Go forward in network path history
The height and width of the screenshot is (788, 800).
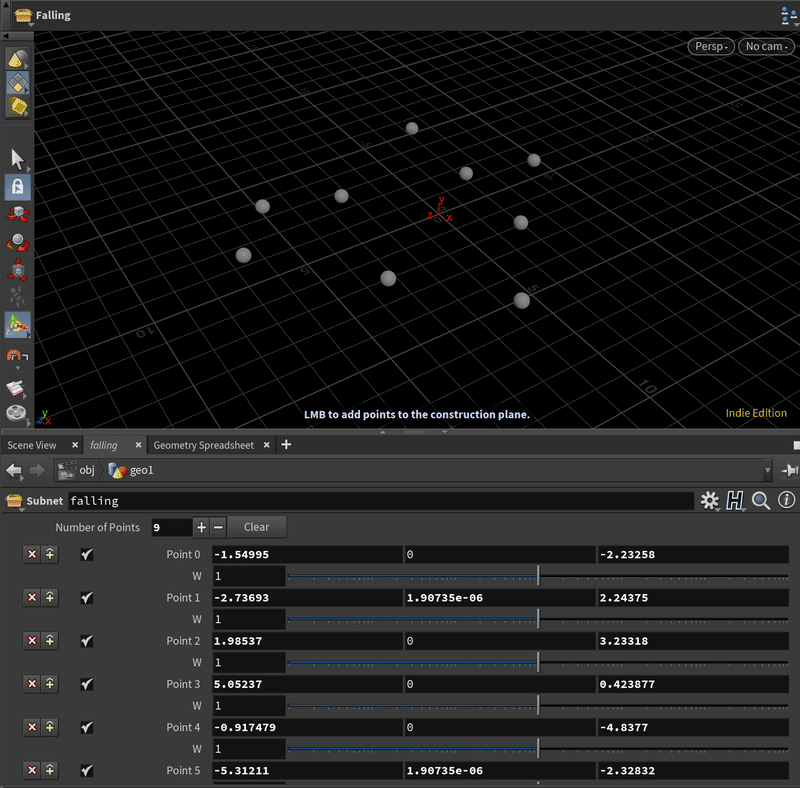coord(37,470)
